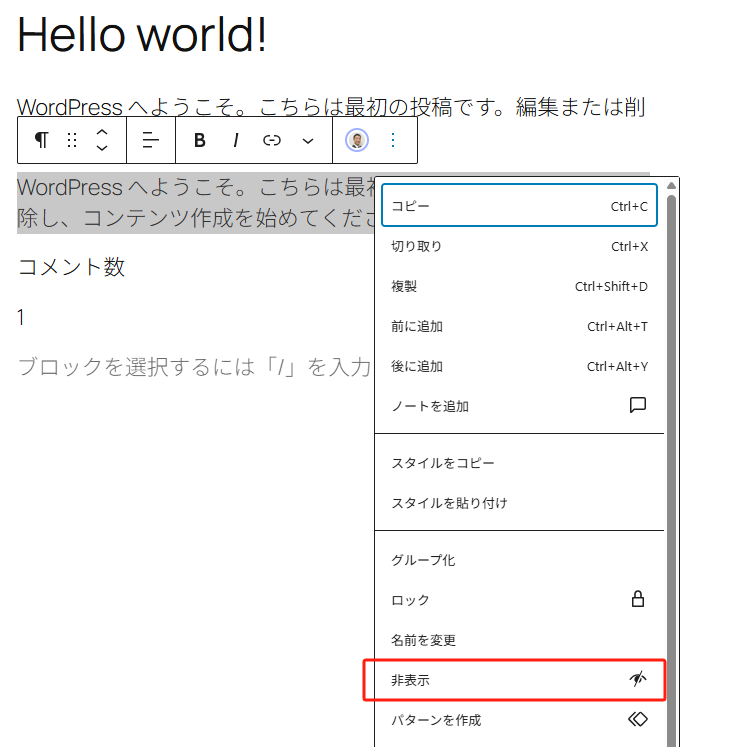Click the block drag handle icon

coord(72,140)
